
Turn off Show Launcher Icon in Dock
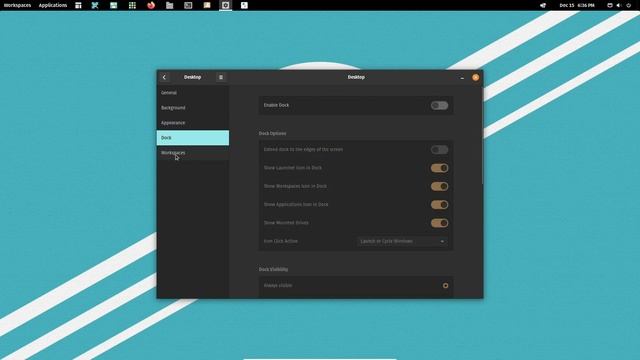(439, 168)
